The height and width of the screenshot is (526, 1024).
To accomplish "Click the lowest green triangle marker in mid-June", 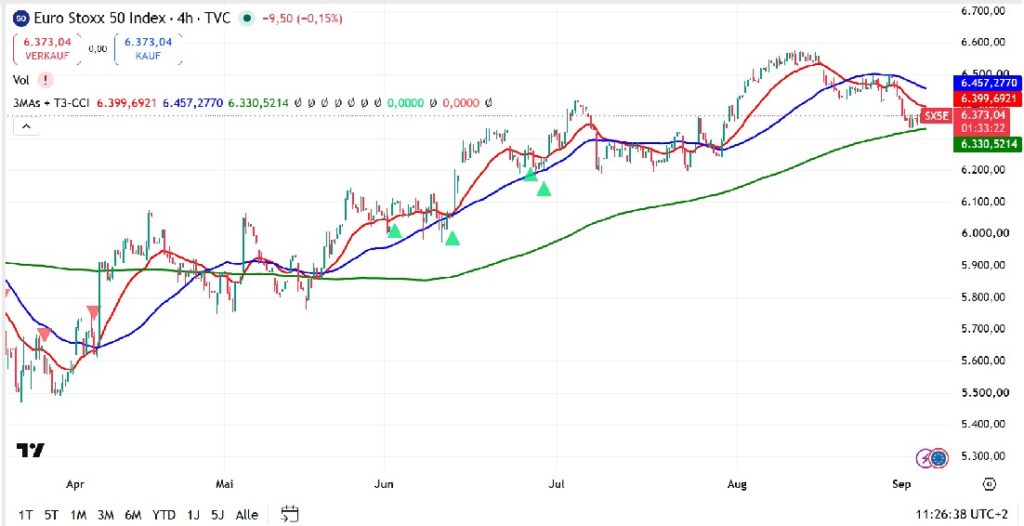I will (452, 238).
